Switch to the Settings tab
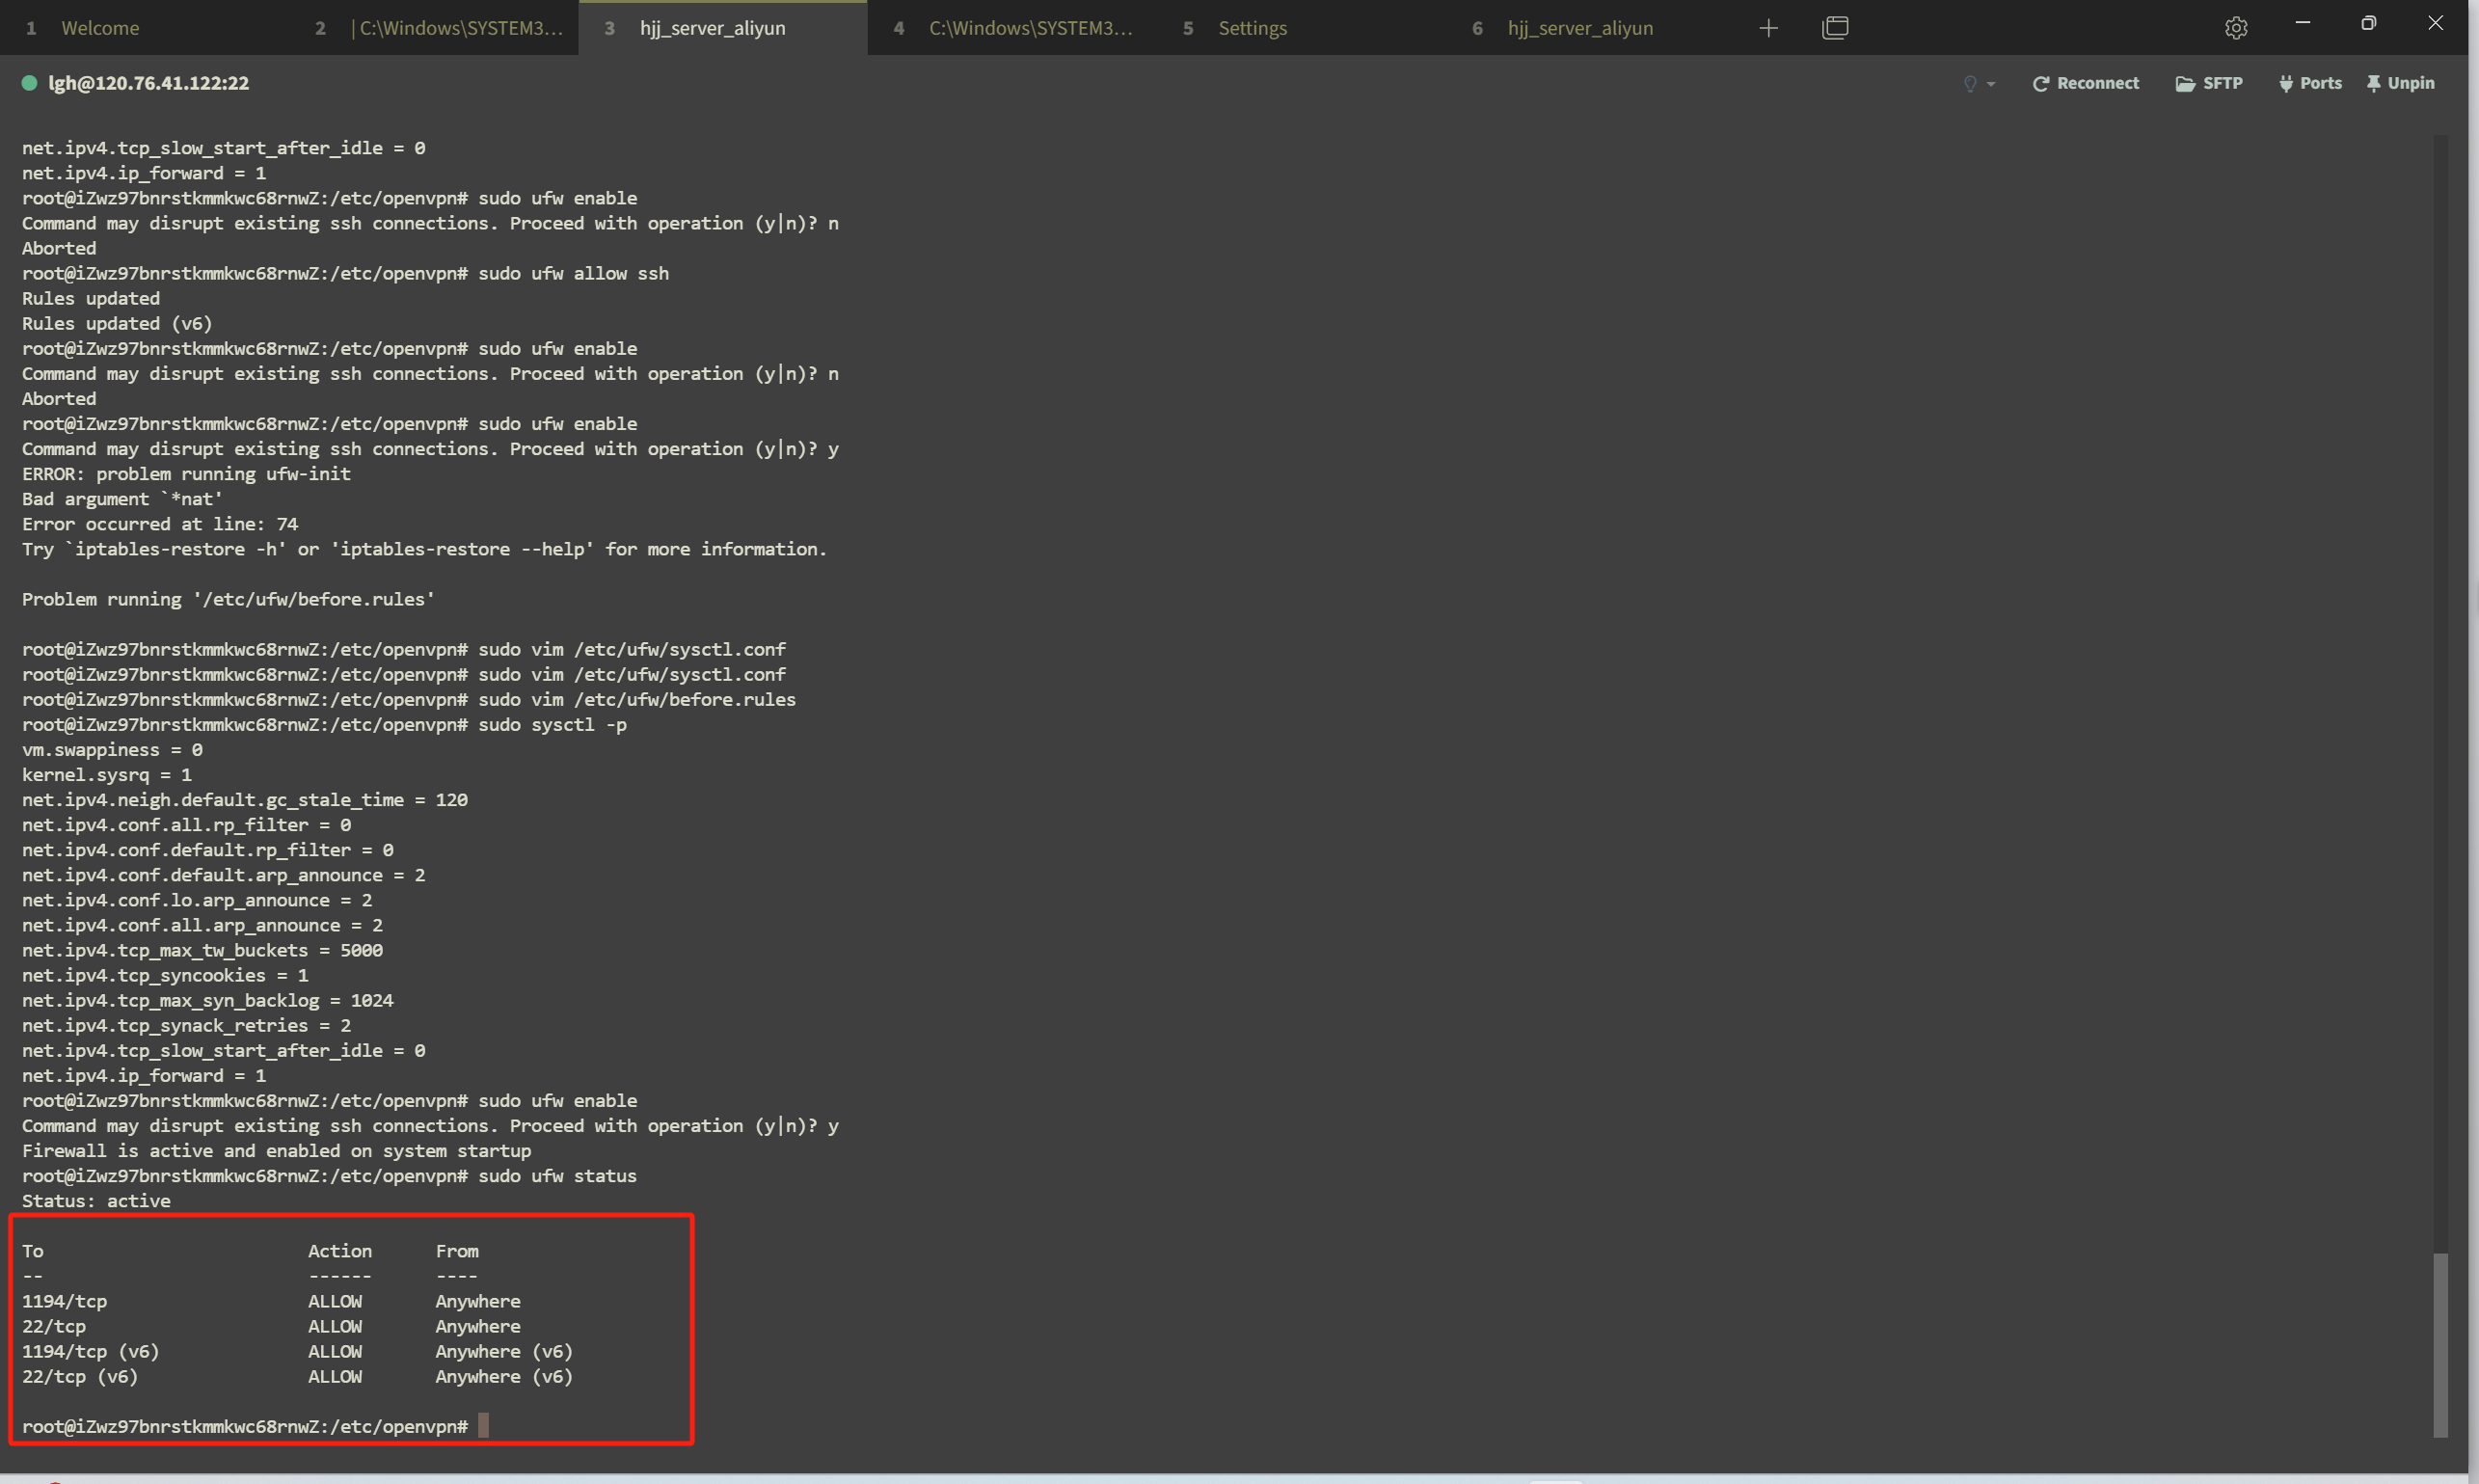This screenshot has width=2479, height=1484. pyautogui.click(x=1301, y=28)
